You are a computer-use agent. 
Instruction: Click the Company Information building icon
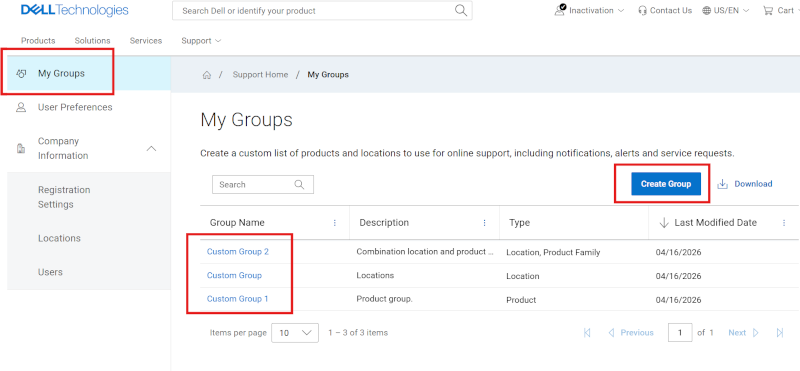(x=21, y=149)
